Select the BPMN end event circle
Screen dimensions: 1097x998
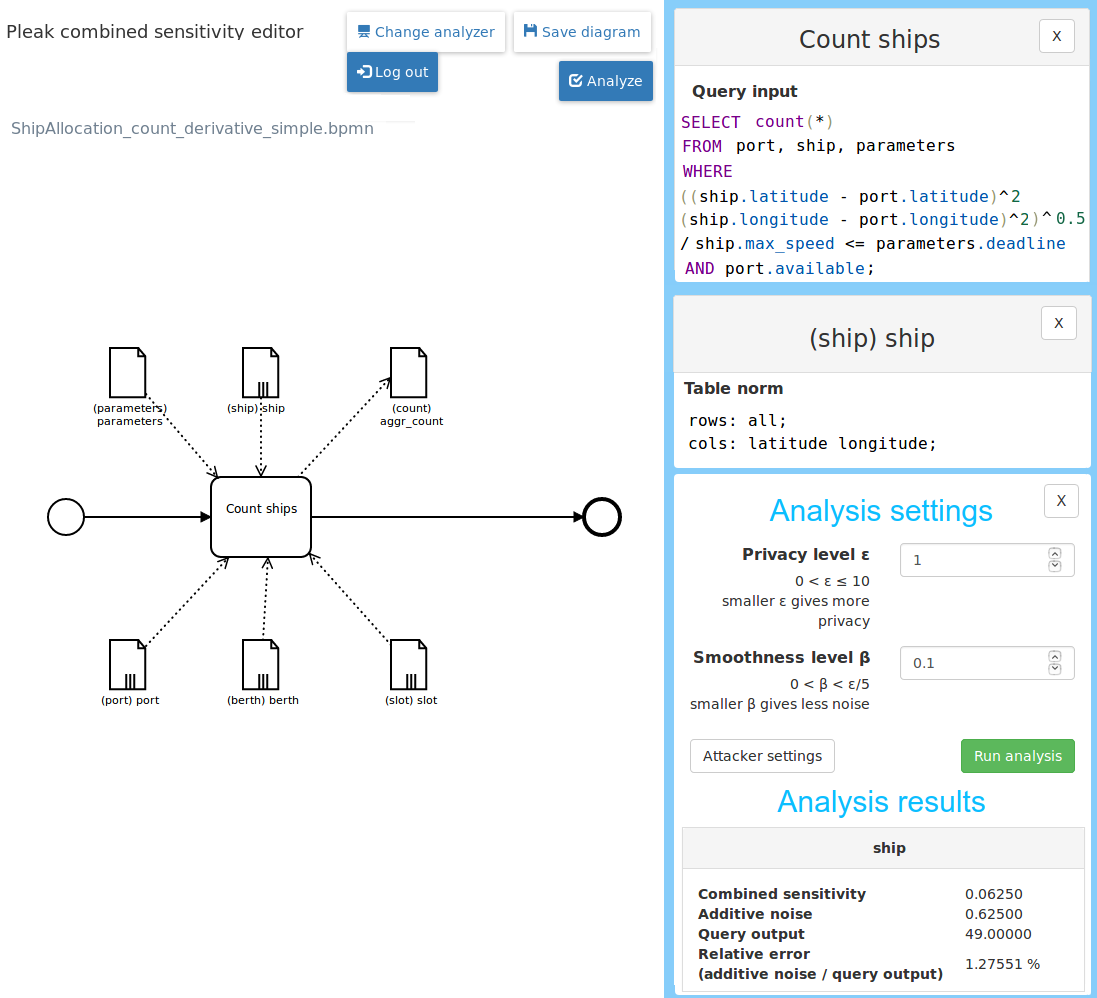[602, 517]
